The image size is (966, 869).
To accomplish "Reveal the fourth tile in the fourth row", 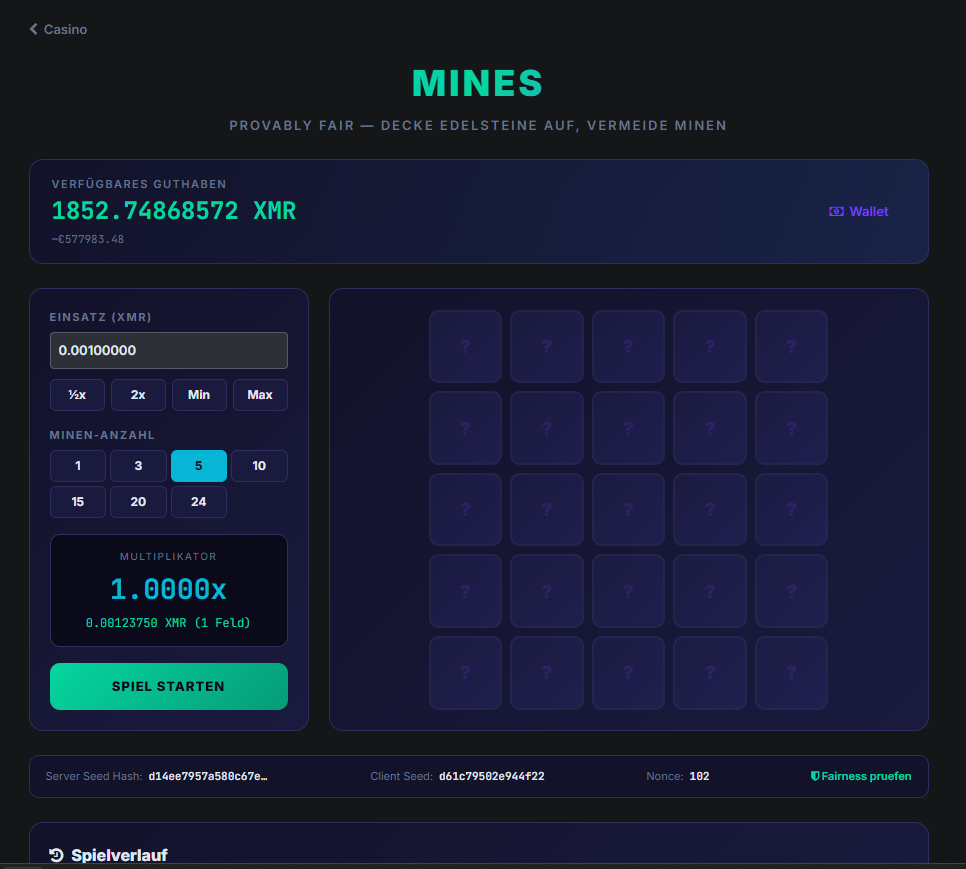I will pos(710,591).
